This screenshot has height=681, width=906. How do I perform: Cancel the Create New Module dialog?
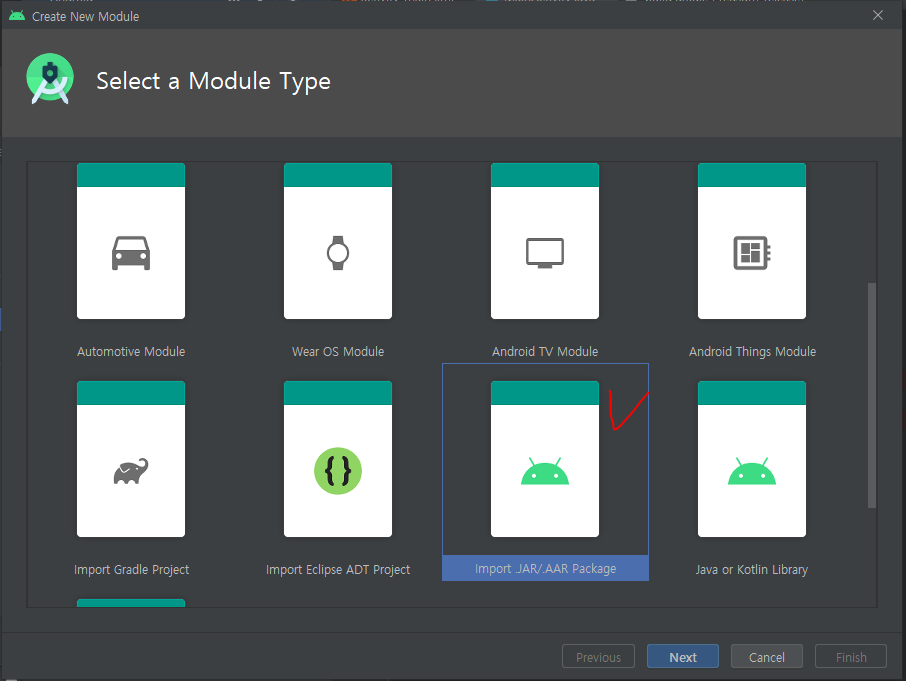767,657
